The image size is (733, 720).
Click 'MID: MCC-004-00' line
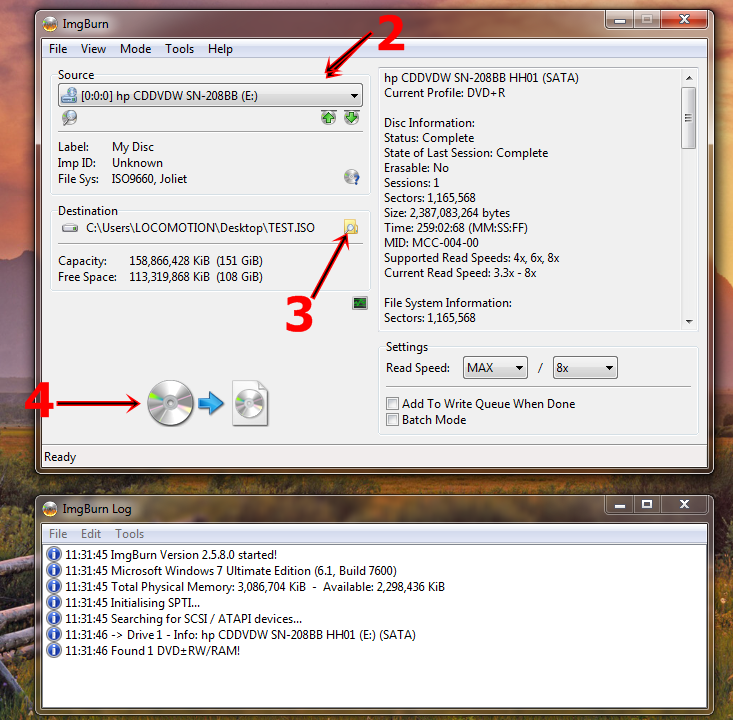pyautogui.click(x=431, y=243)
